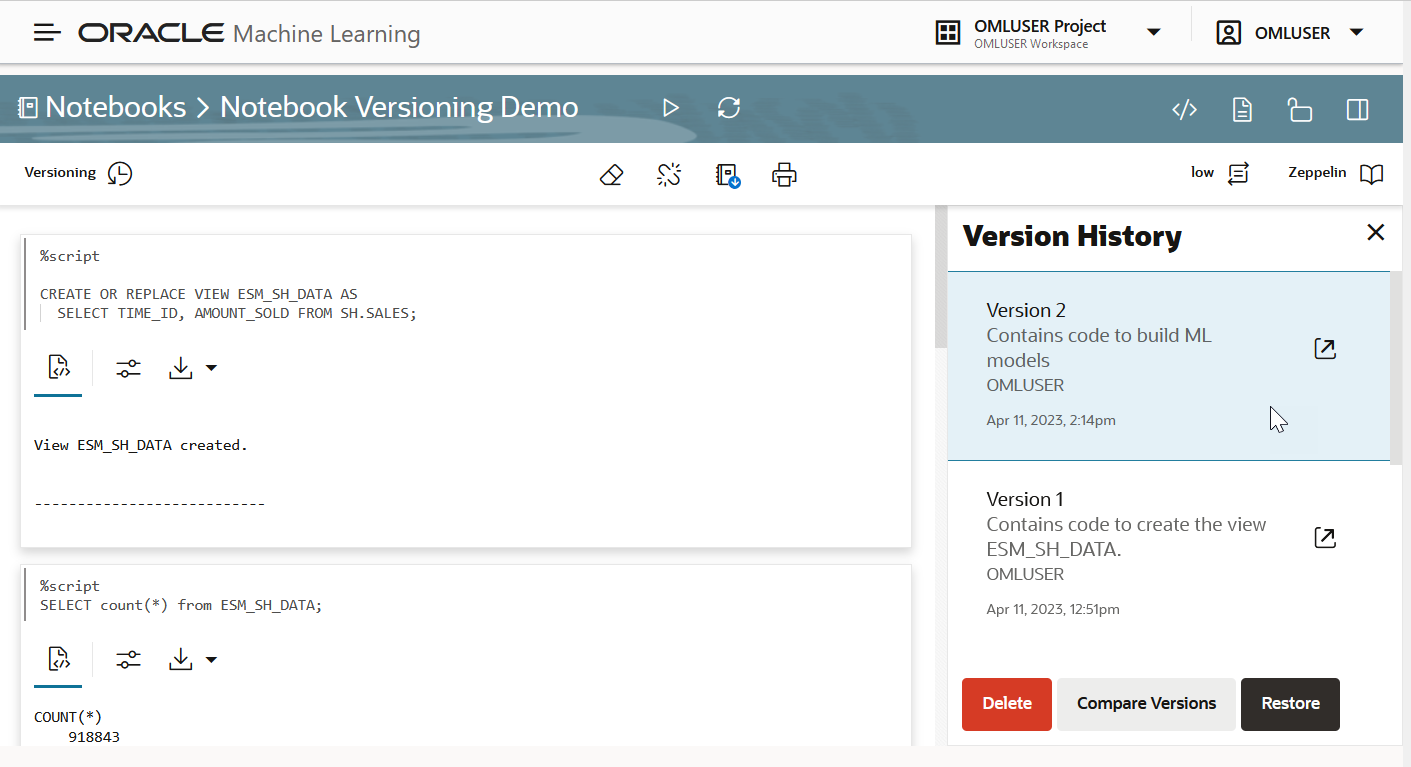Click the 918843 count result
This screenshot has height=767, width=1411.
click(x=94, y=737)
